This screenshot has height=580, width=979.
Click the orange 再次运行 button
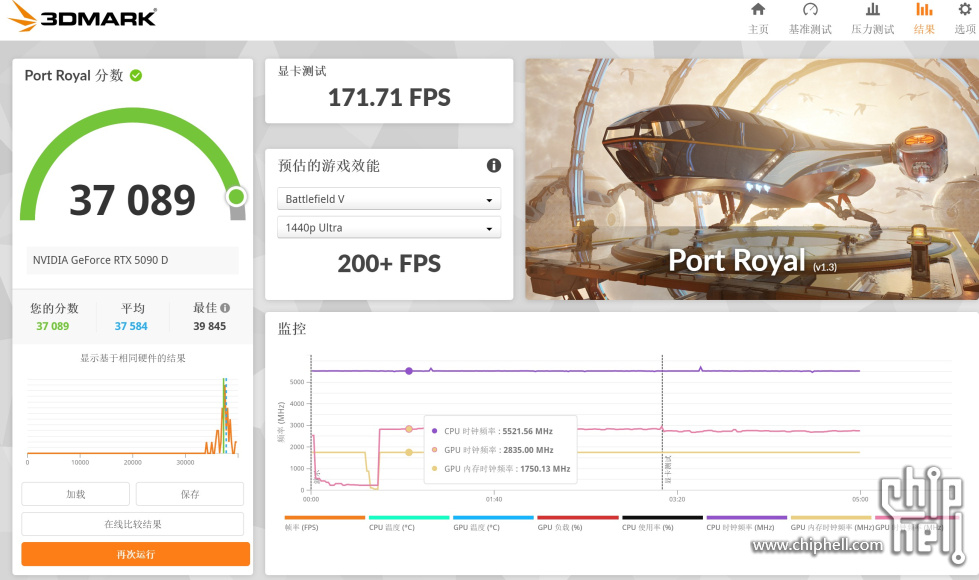pos(135,554)
